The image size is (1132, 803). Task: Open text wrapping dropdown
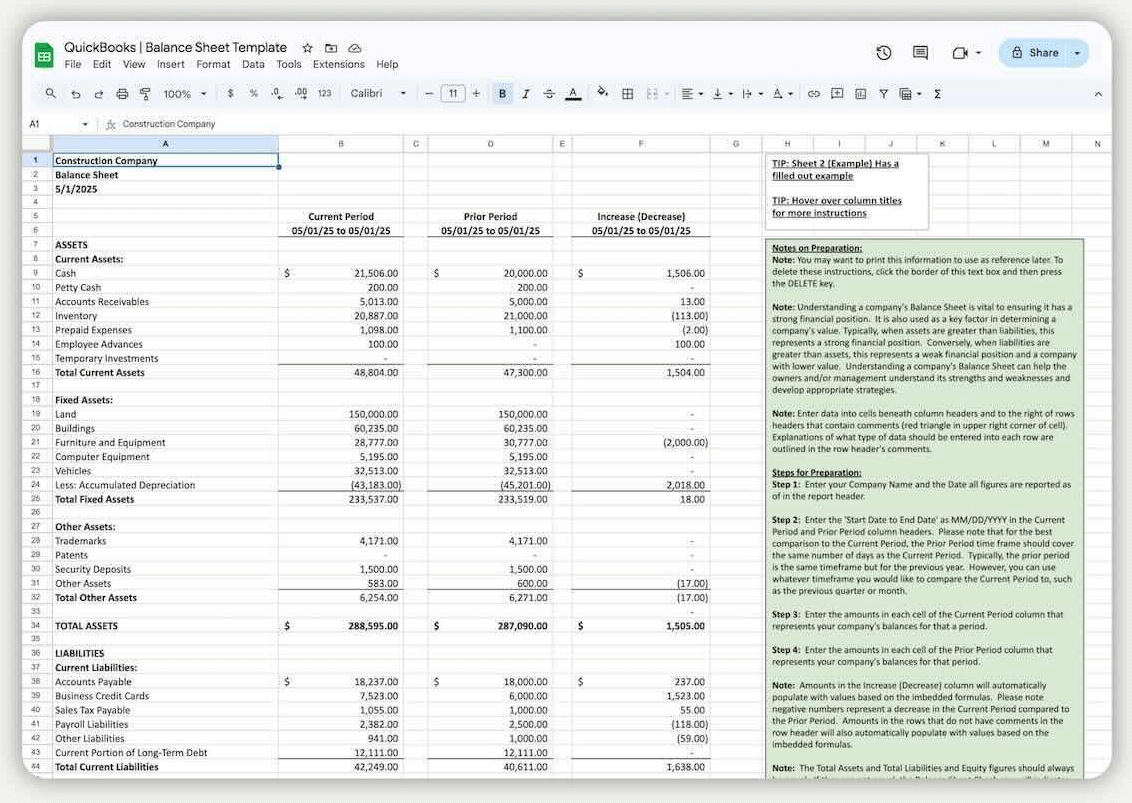coord(752,94)
